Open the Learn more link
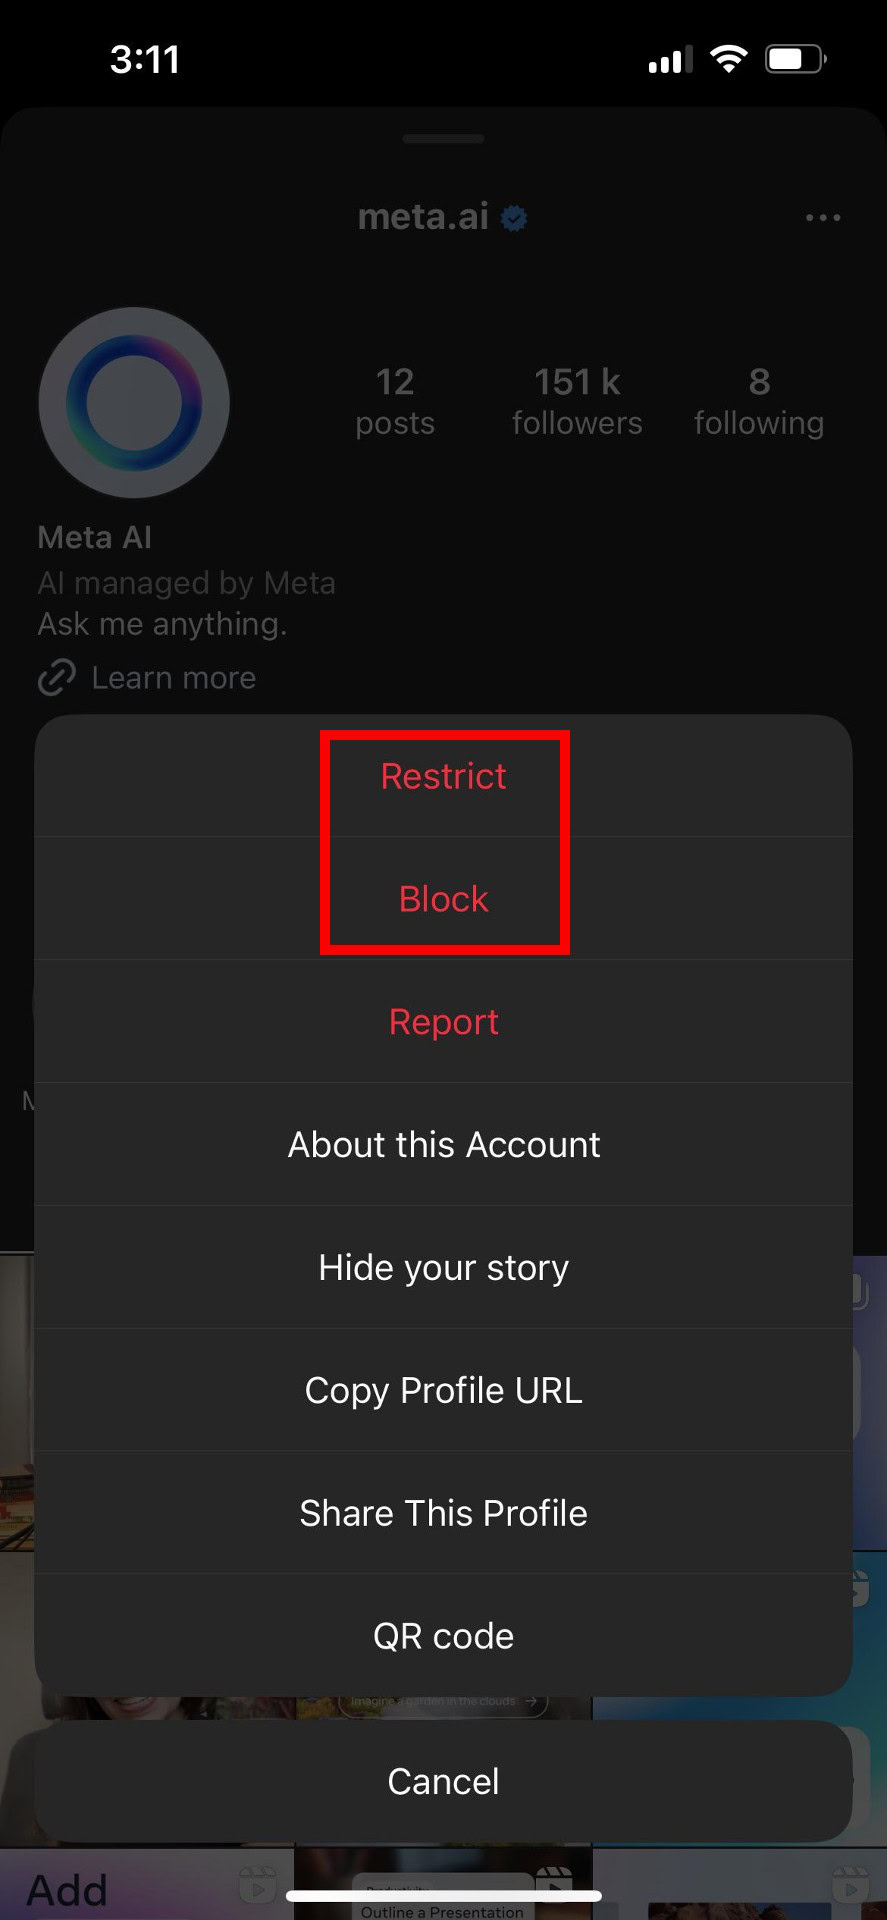This screenshot has height=1920, width=887. pos(173,678)
